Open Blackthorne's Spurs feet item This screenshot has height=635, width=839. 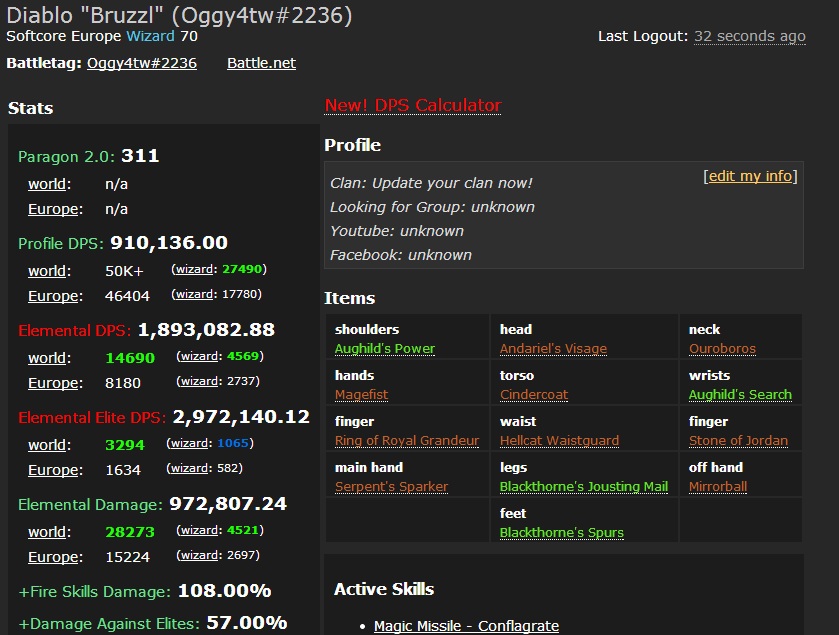coord(561,533)
